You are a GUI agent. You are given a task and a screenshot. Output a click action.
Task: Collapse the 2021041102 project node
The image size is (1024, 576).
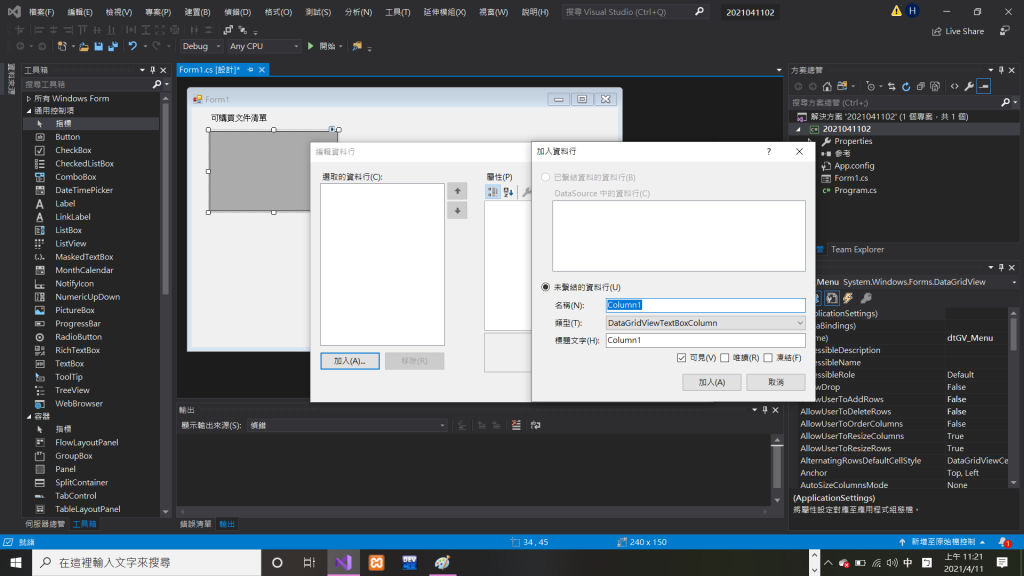[799, 129]
